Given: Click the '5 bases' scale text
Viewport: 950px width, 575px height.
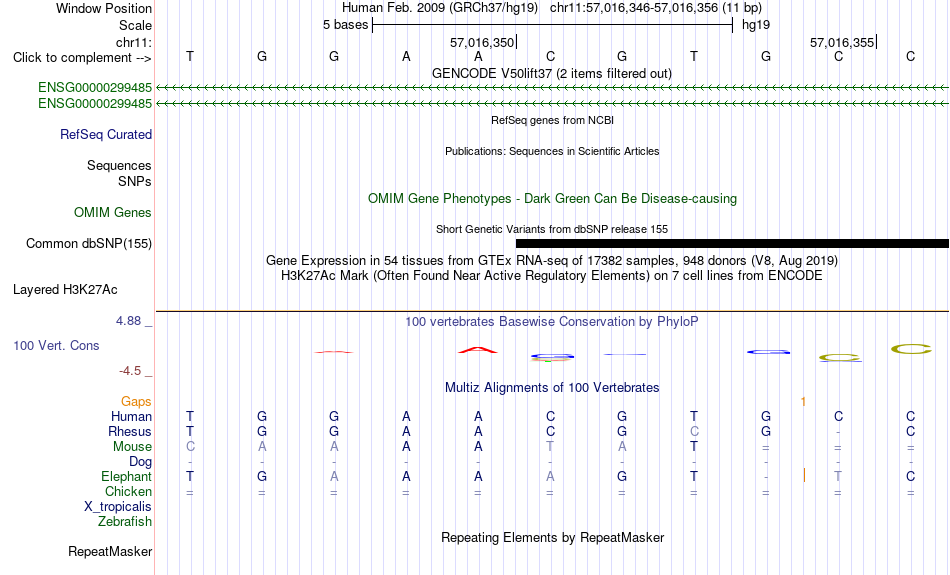Looking at the screenshot, I should (x=345, y=25).
